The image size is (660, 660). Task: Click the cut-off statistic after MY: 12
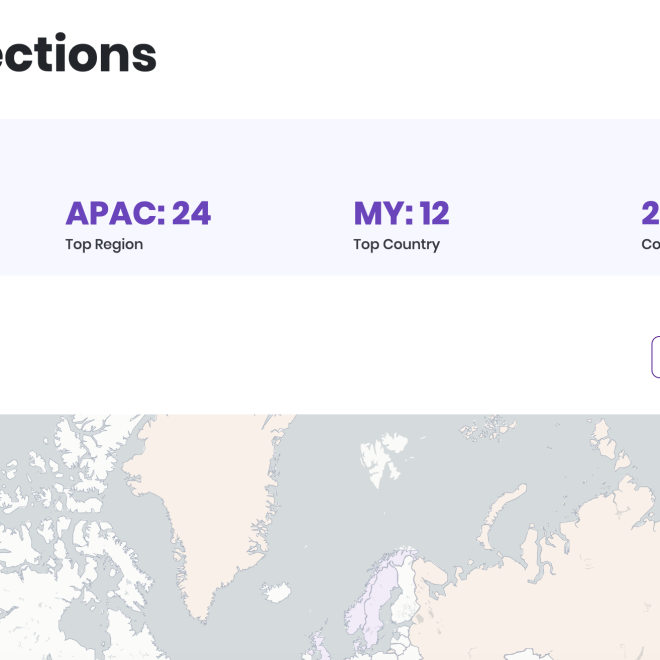tap(650, 213)
